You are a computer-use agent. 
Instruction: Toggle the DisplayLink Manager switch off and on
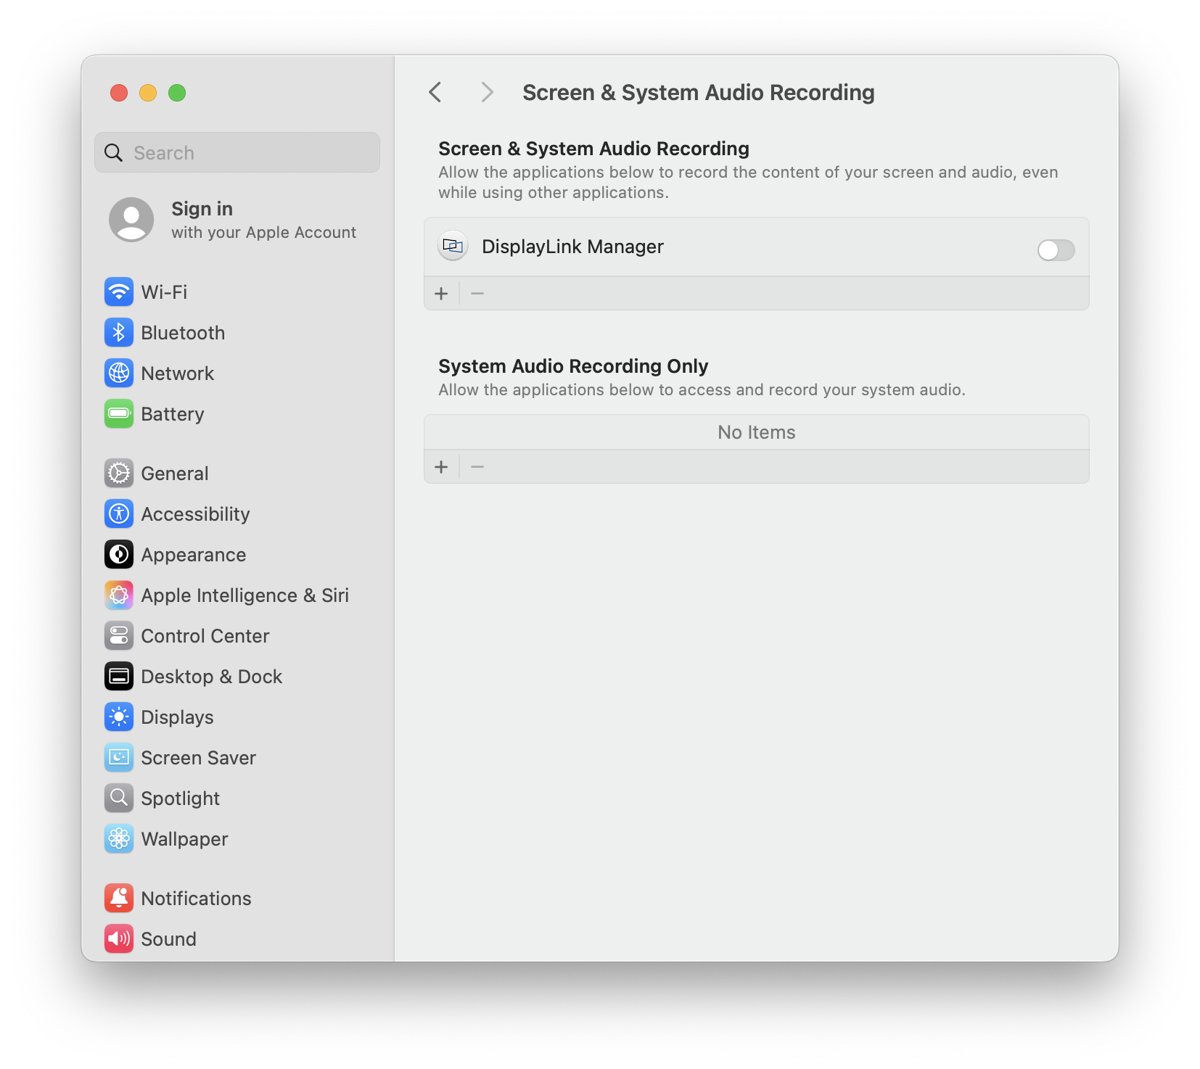click(1055, 250)
